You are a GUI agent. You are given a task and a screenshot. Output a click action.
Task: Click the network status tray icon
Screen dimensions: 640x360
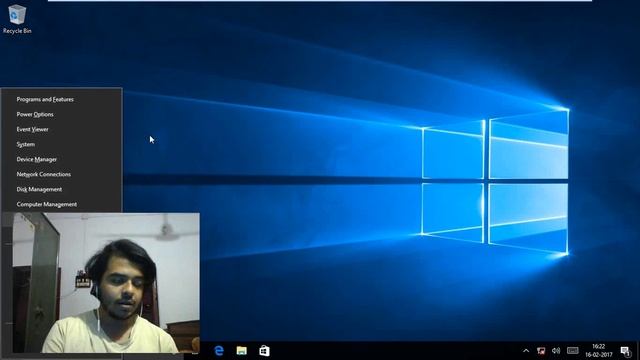coord(541,351)
